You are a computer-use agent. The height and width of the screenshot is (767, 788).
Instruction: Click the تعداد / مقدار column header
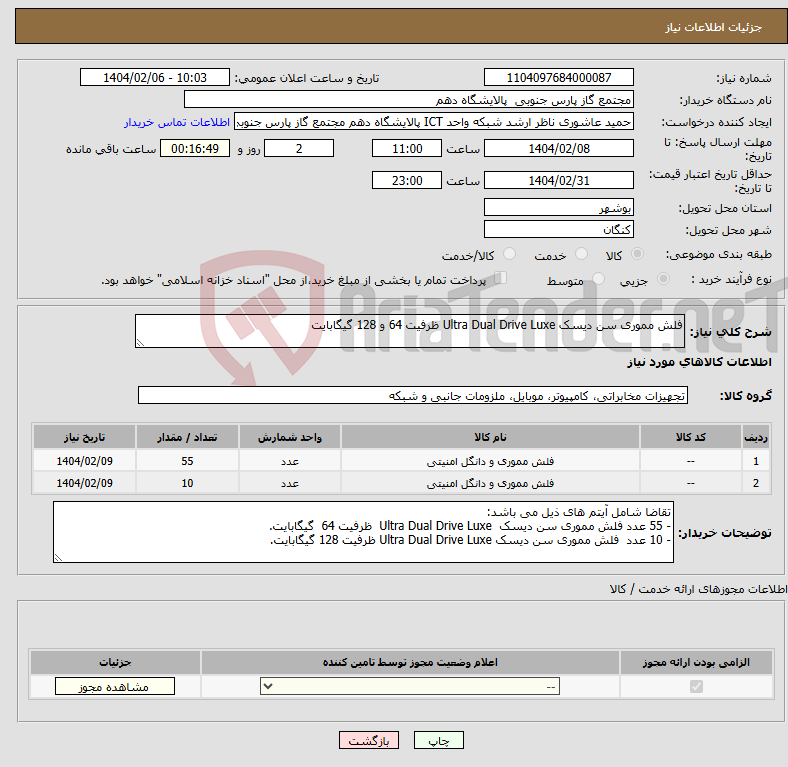[187, 437]
